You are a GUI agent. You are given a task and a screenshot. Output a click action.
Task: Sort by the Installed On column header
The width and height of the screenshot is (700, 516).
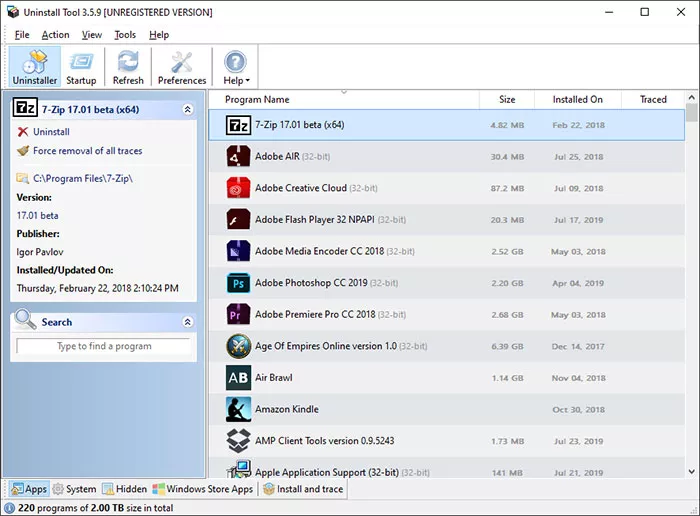pos(578,100)
